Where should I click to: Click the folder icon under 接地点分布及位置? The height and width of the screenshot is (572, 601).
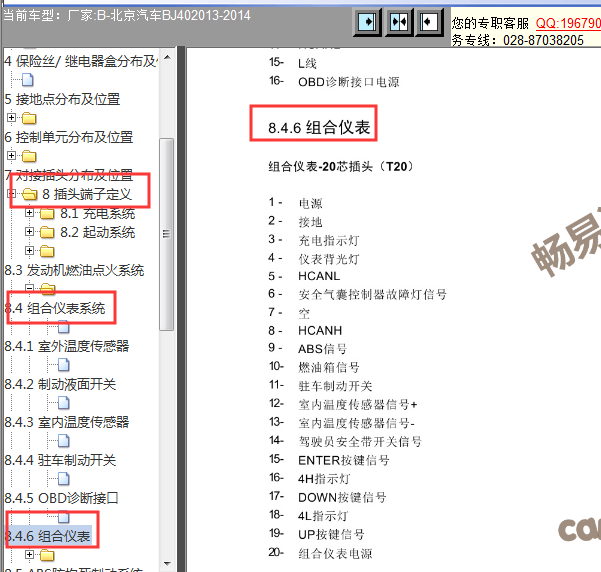[x=29, y=118]
